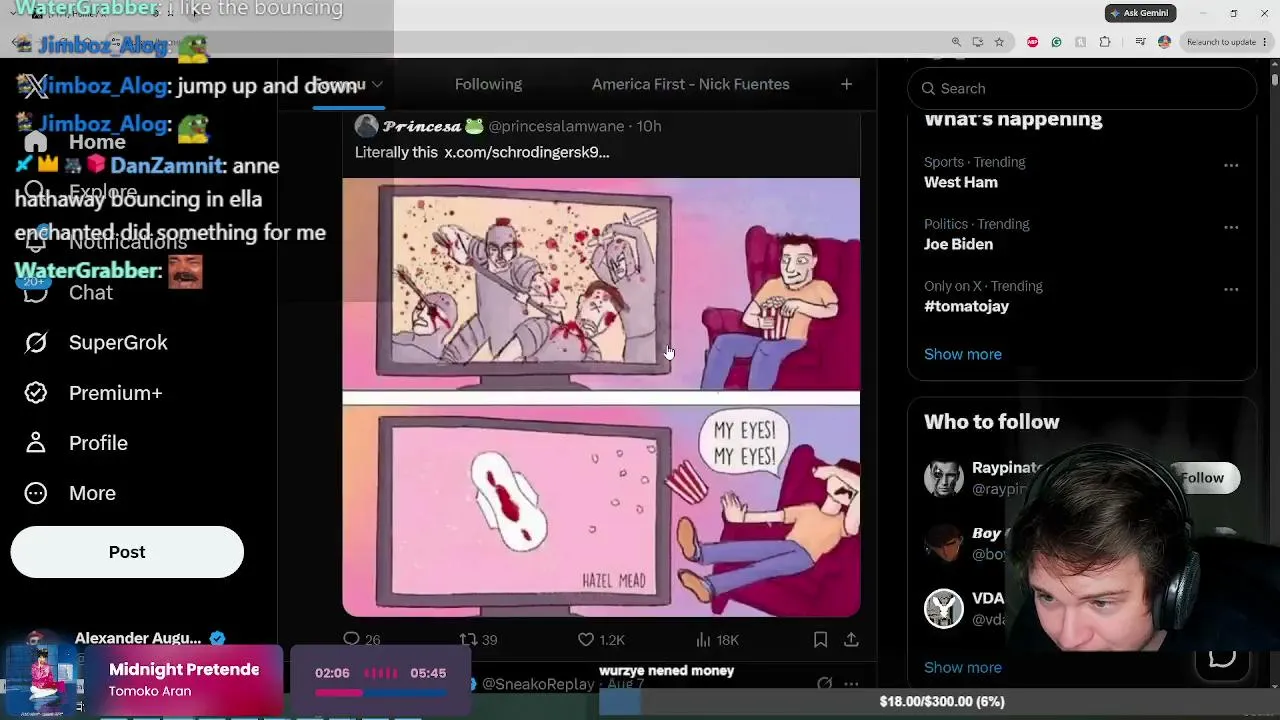Viewport: 1280px width, 720px height.
Task: Open the More menu in the sidebar
Action: click(70, 493)
